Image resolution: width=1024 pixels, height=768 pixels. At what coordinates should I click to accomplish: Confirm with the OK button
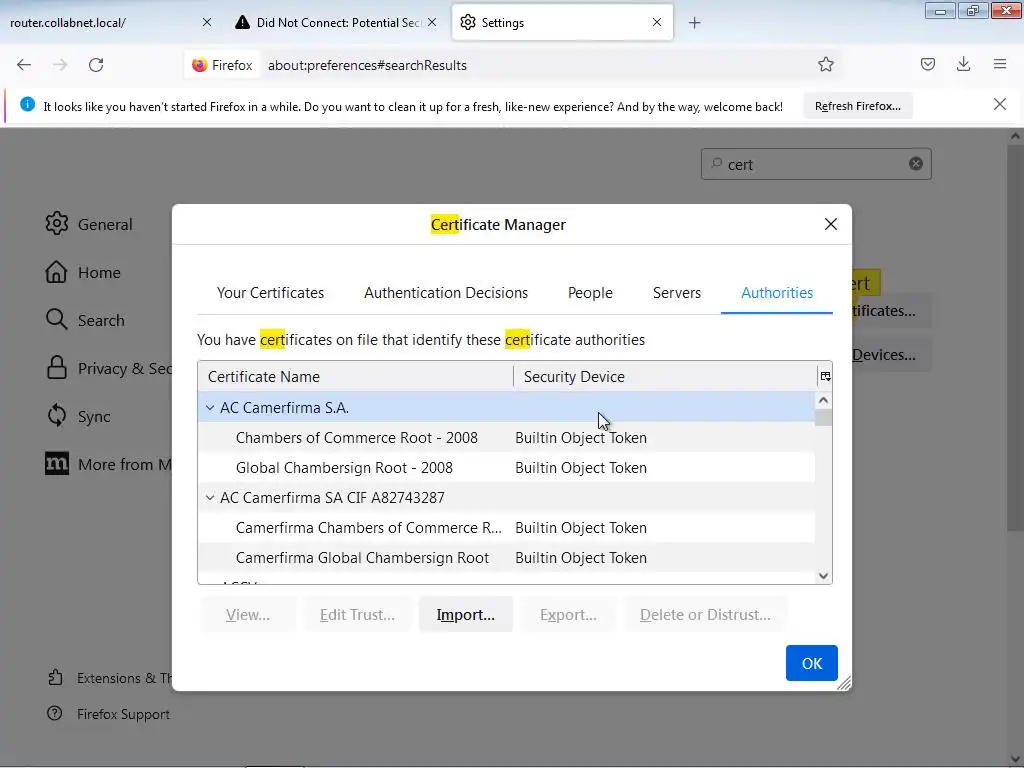click(x=812, y=663)
